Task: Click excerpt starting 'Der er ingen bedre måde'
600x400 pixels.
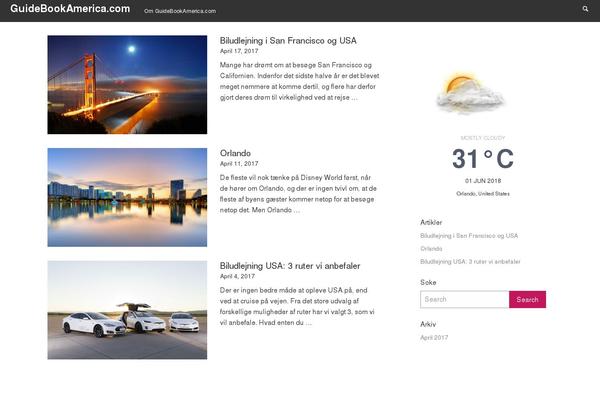Action: [x=297, y=306]
